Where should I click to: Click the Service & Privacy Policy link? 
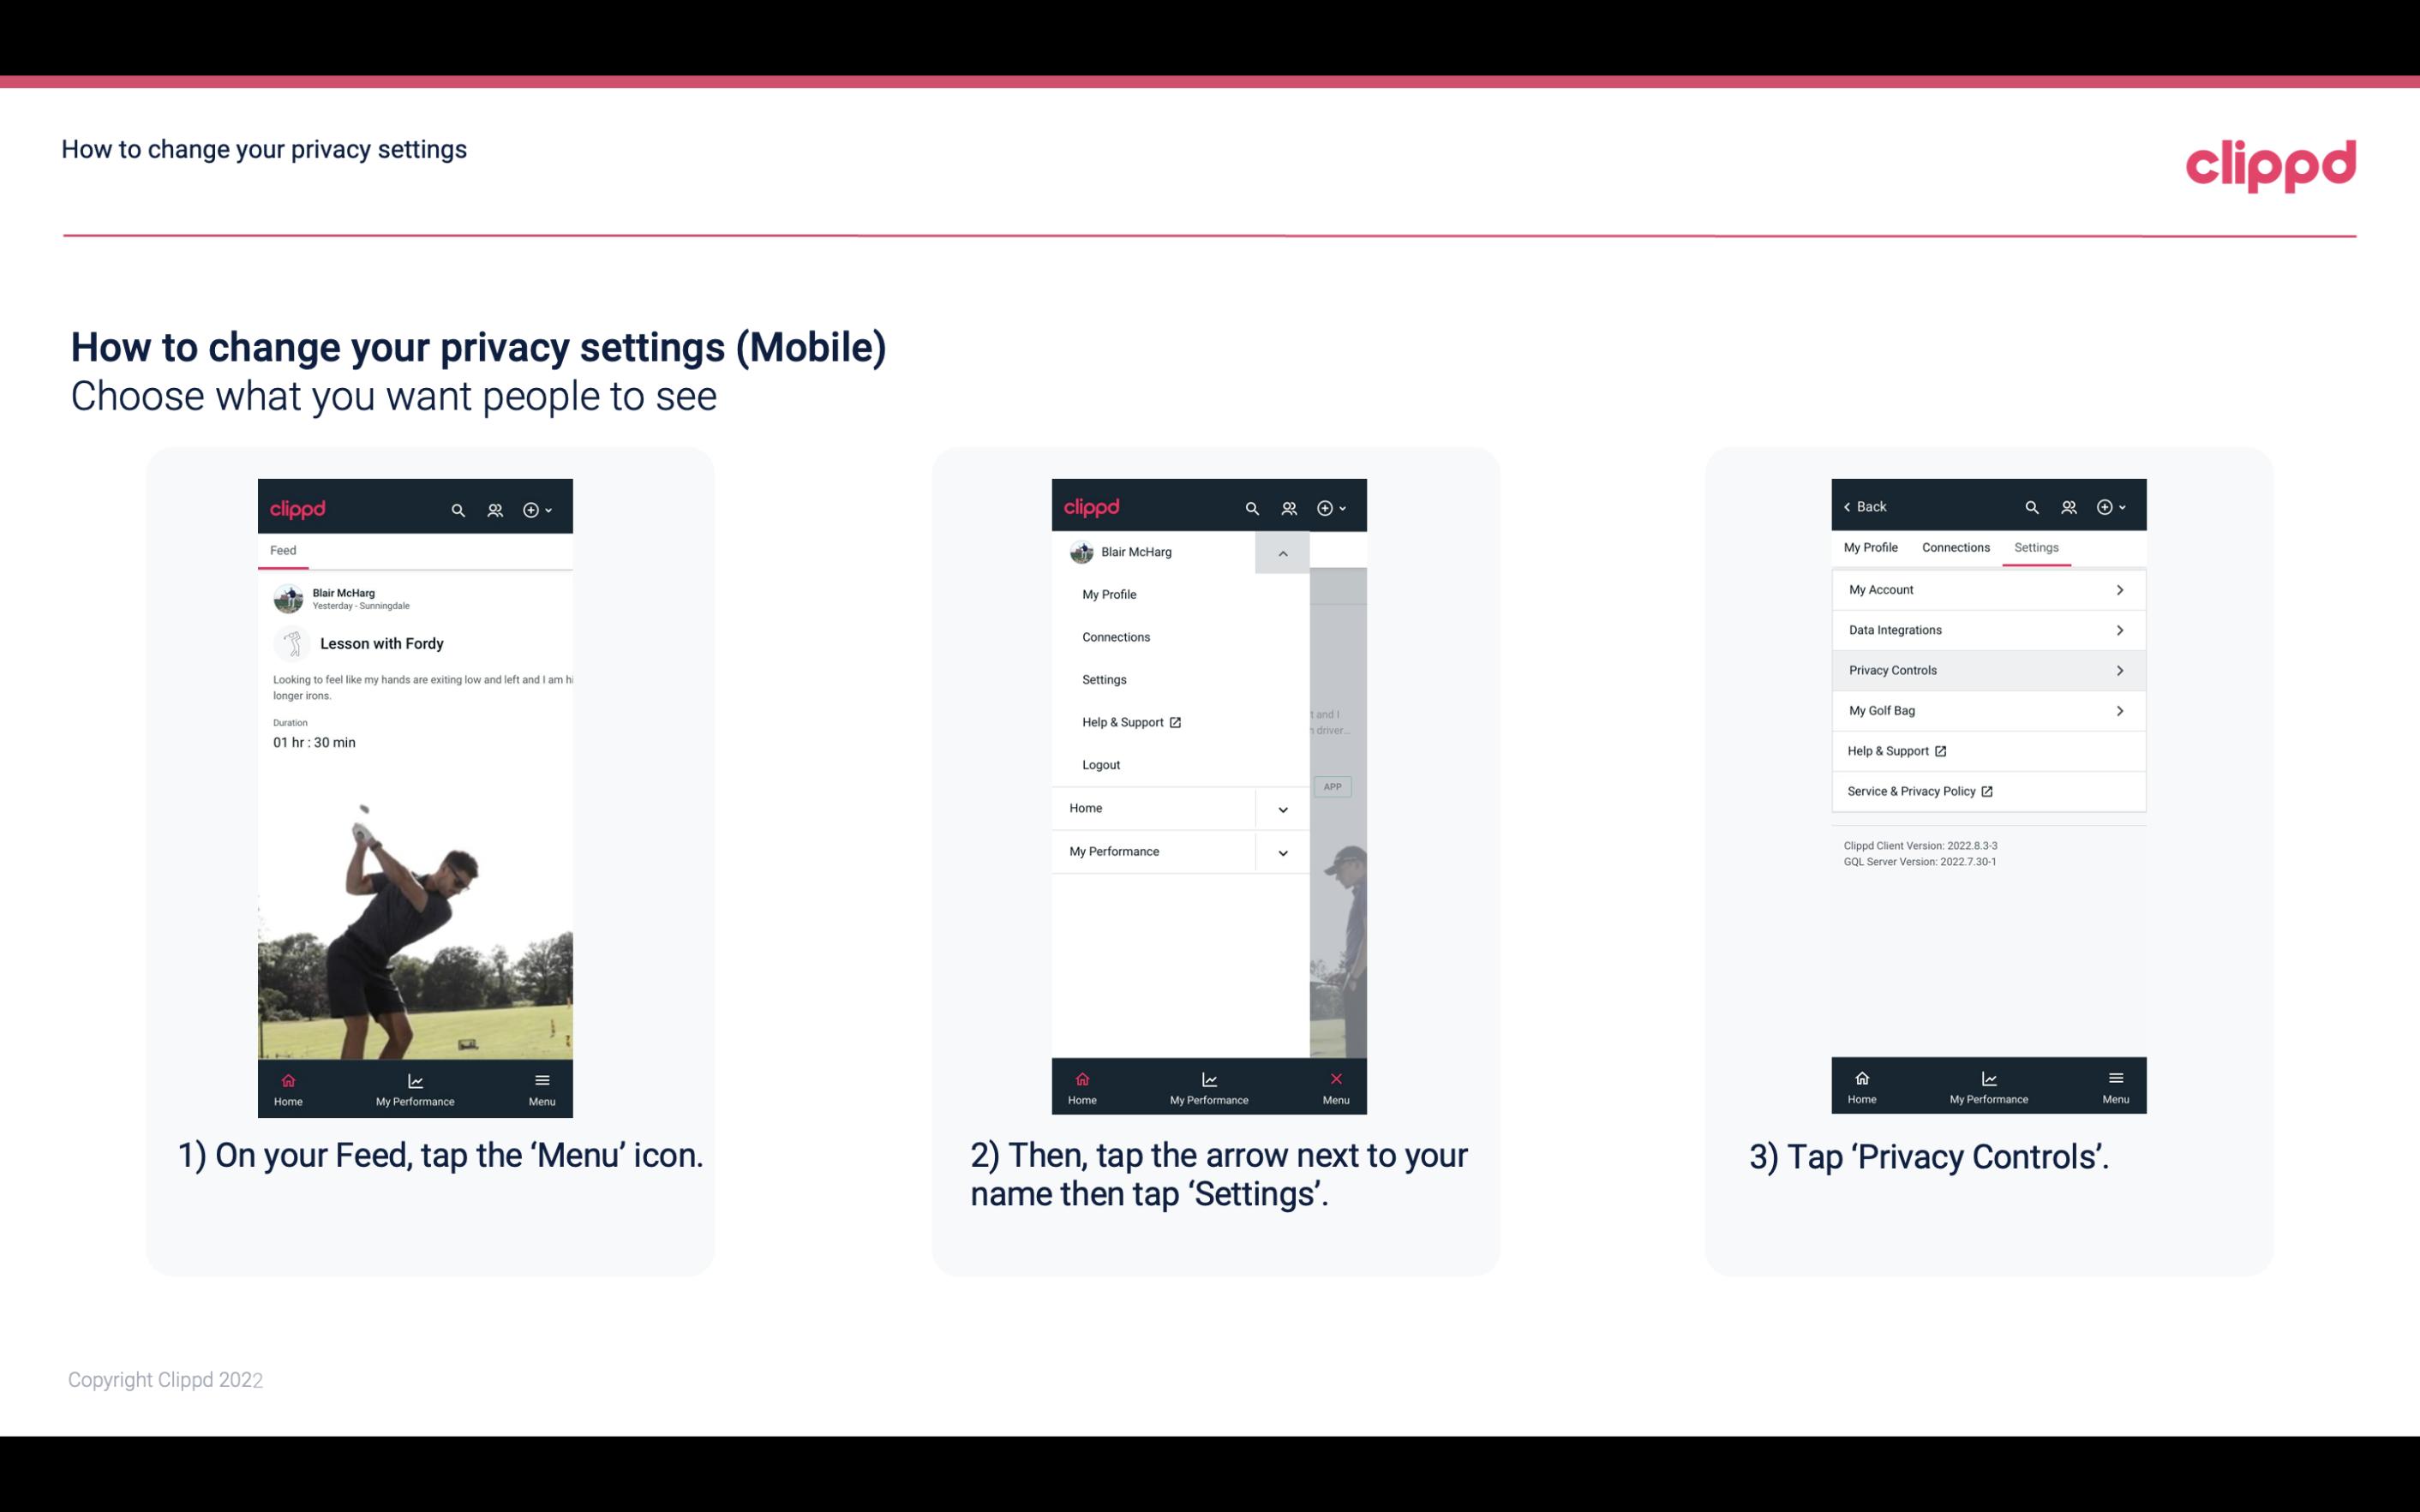click(1911, 791)
